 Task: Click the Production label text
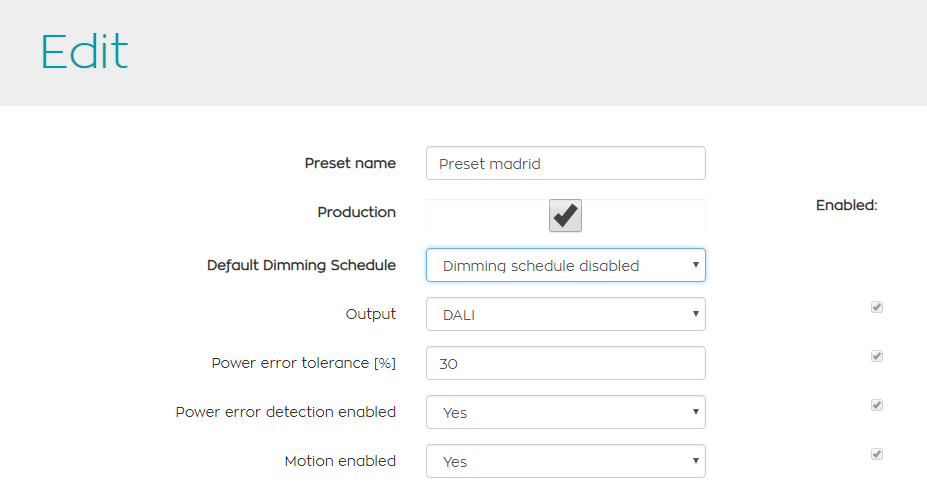click(x=356, y=212)
